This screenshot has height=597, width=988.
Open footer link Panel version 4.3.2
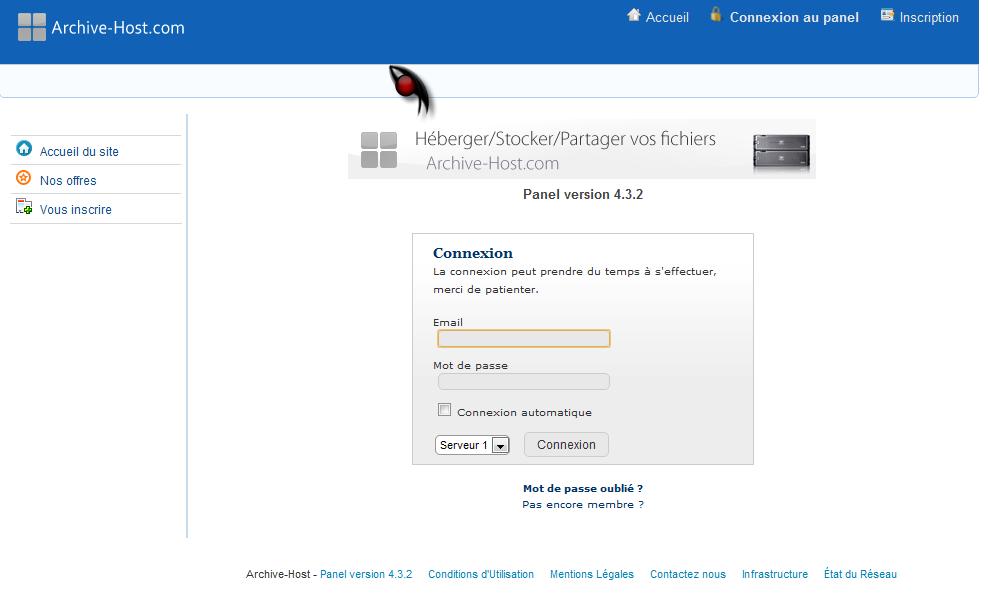(x=366, y=574)
